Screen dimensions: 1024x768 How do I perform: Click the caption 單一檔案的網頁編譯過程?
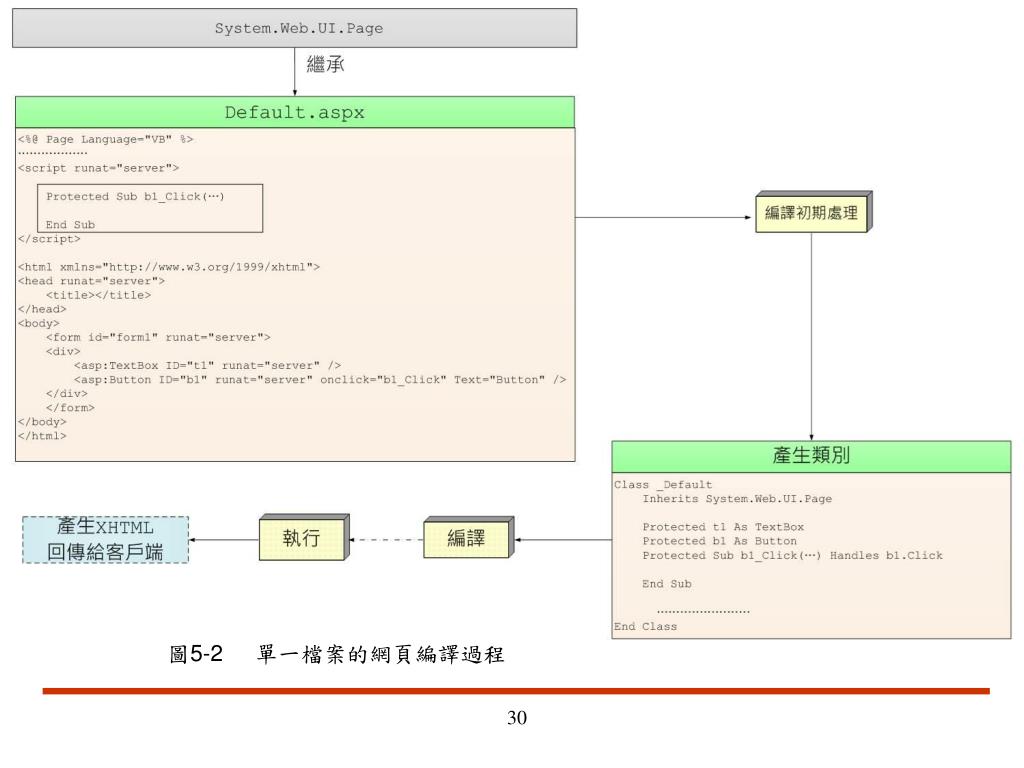point(381,654)
